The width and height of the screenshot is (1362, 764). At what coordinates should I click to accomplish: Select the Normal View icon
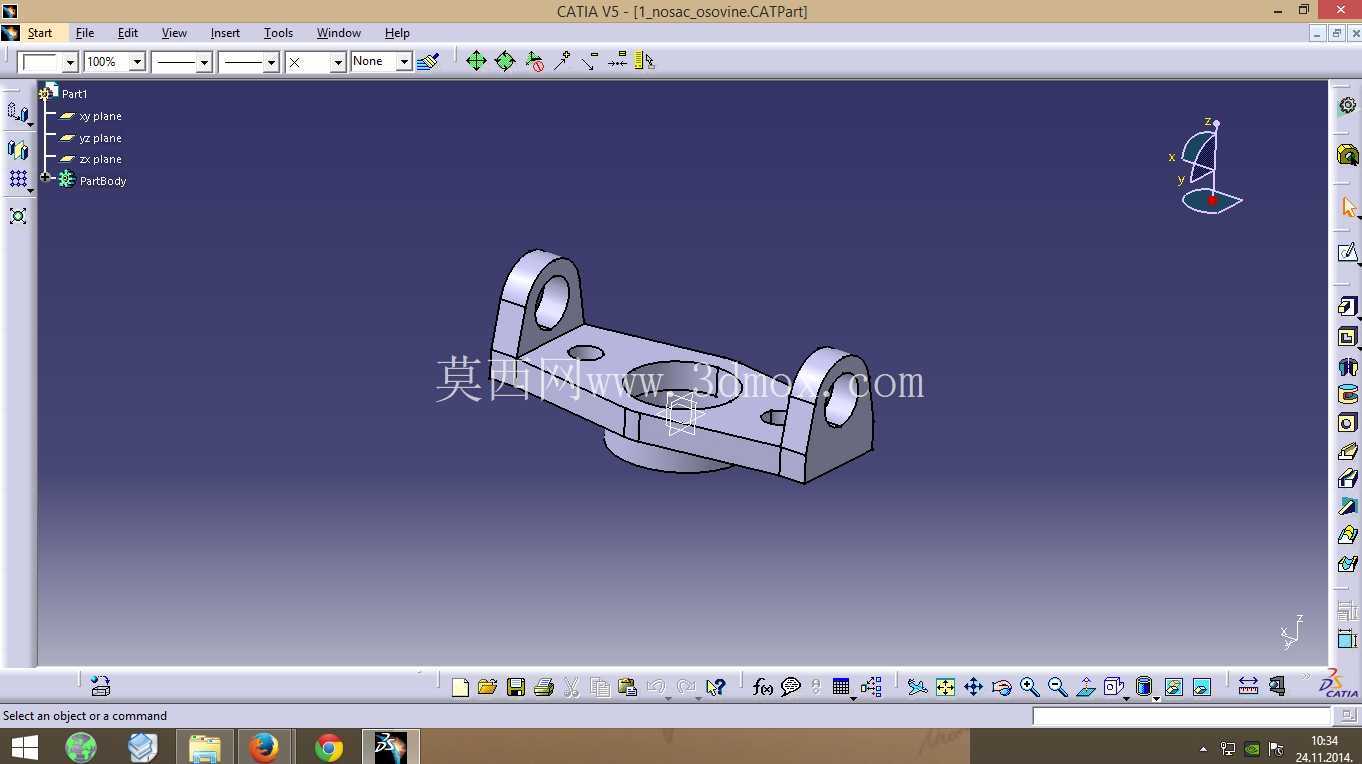click(x=1085, y=687)
